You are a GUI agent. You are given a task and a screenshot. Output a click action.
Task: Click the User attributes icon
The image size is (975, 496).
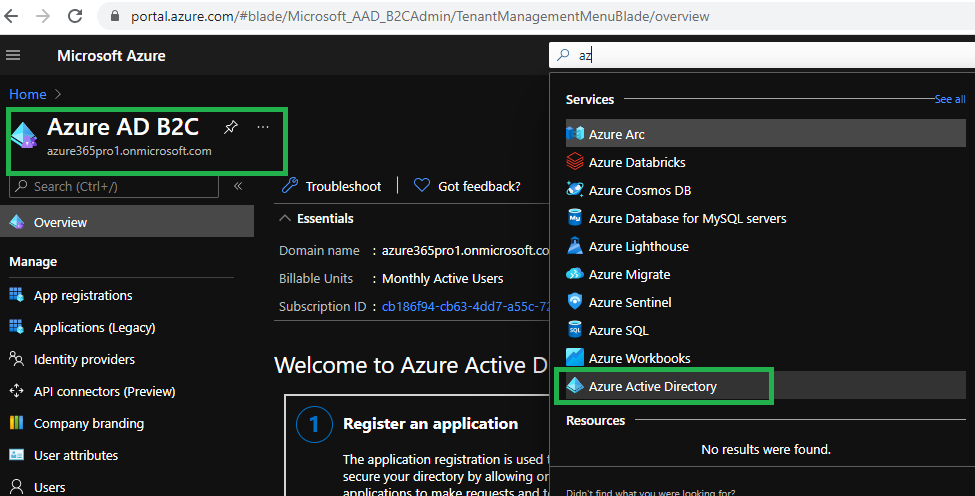click(16, 455)
